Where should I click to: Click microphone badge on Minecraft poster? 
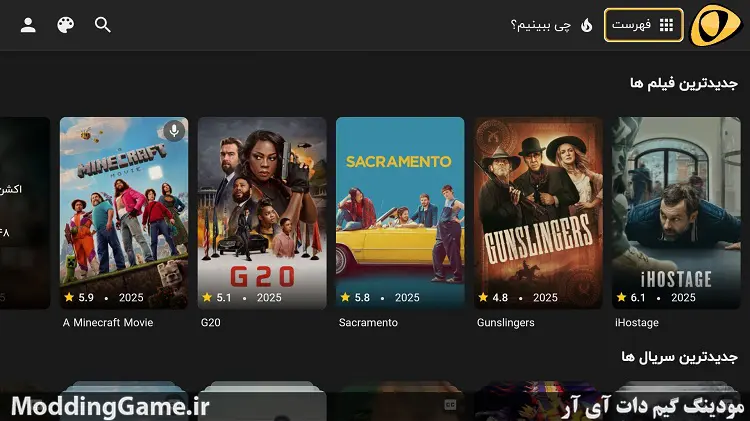coord(174,130)
